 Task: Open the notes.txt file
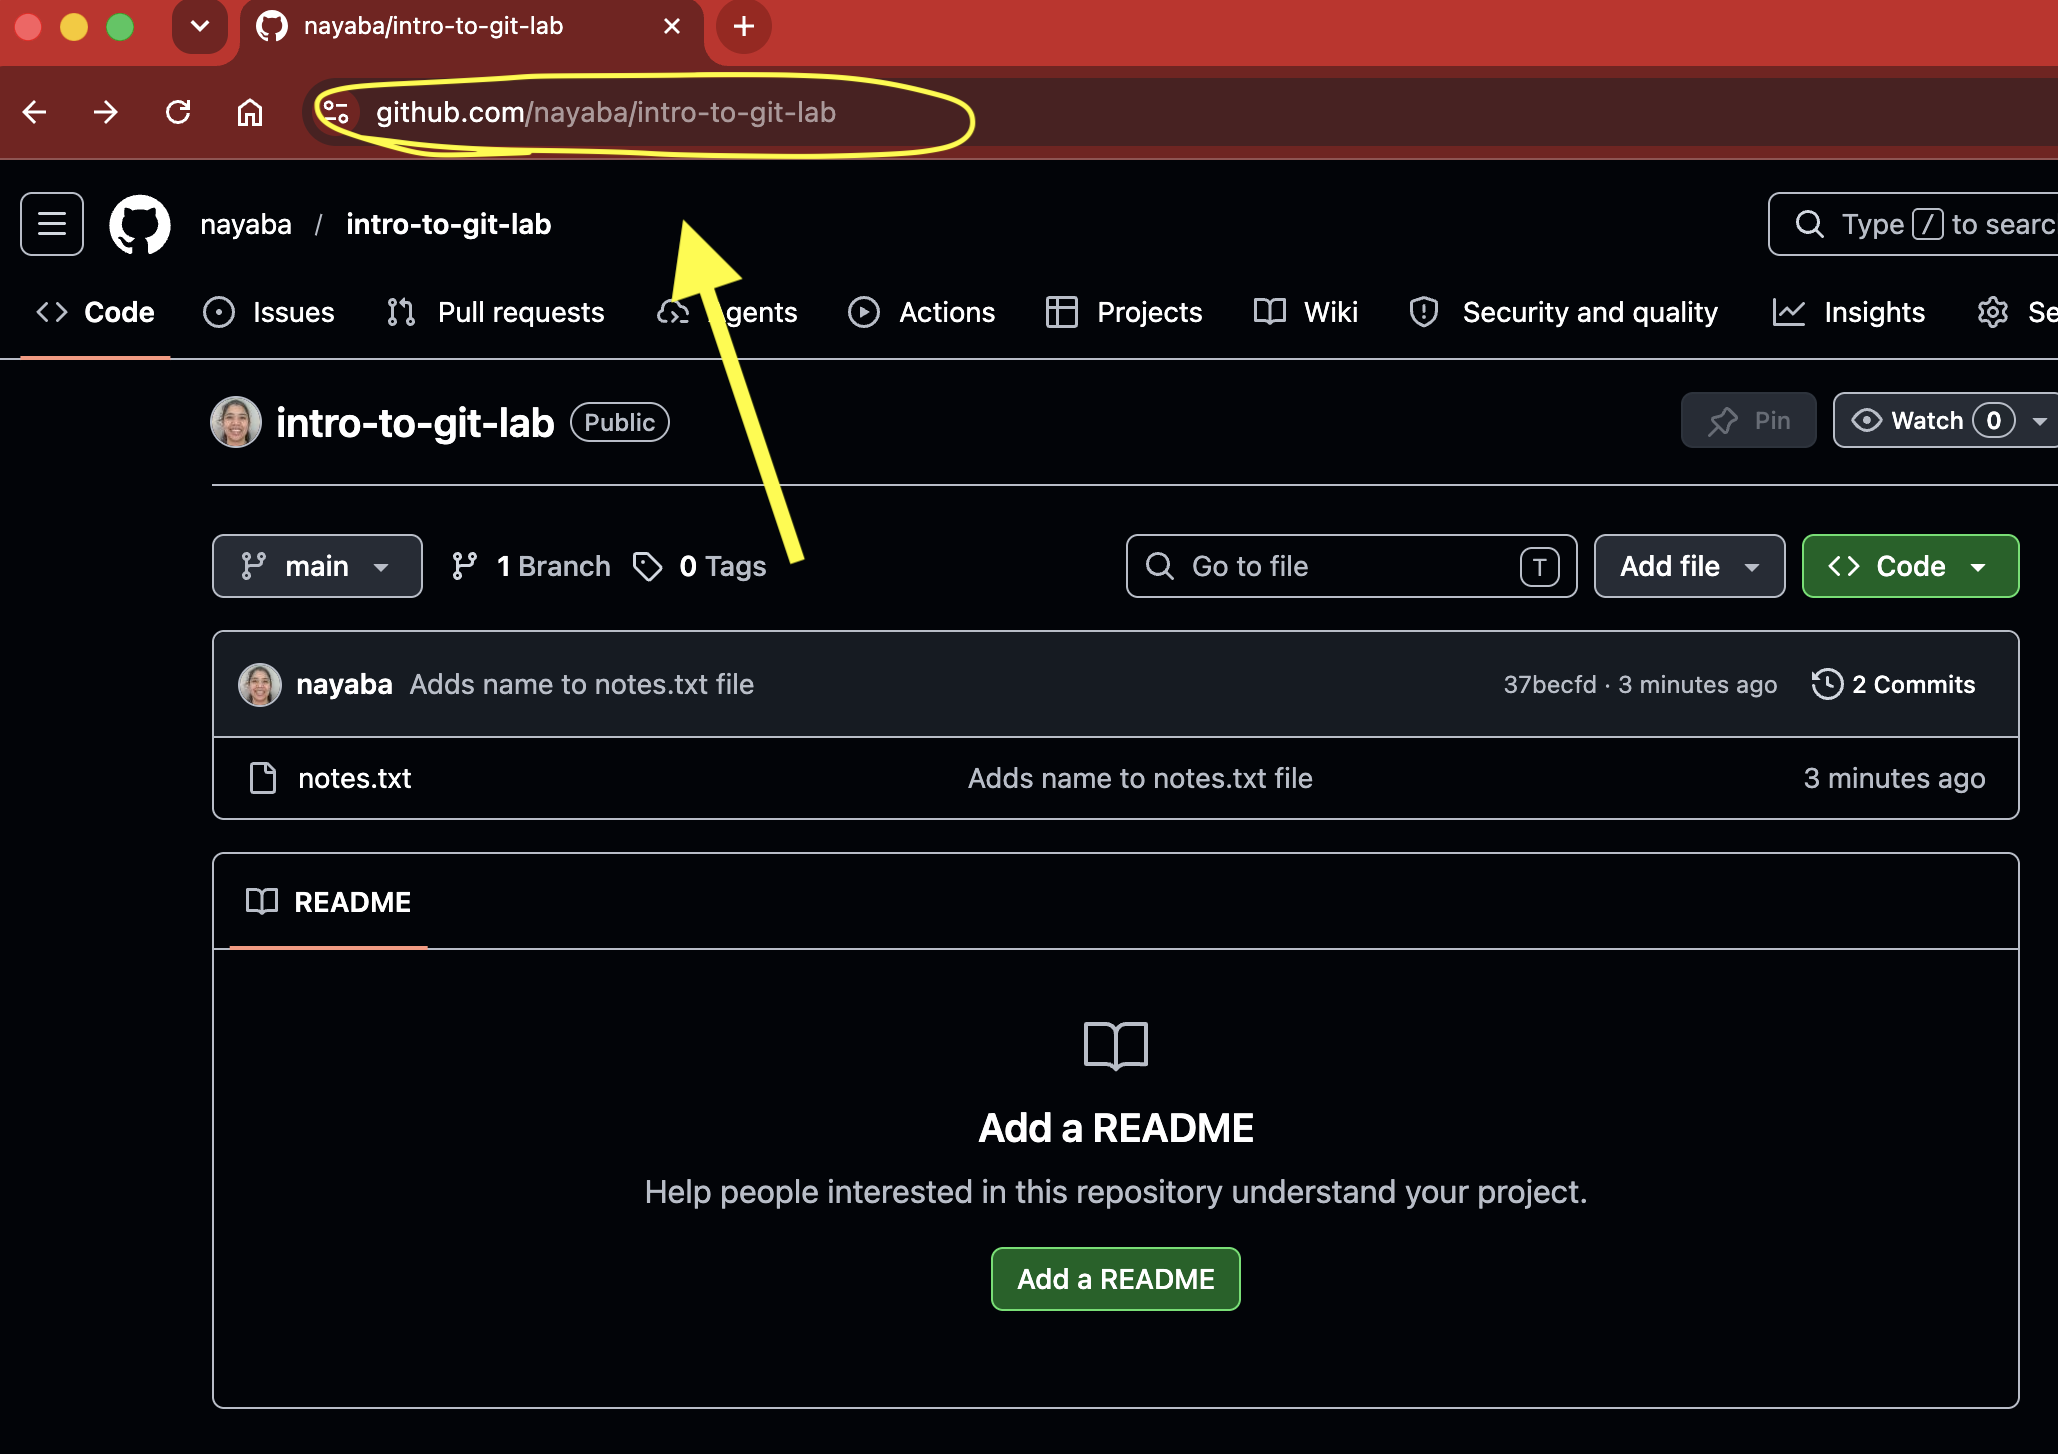[354, 778]
